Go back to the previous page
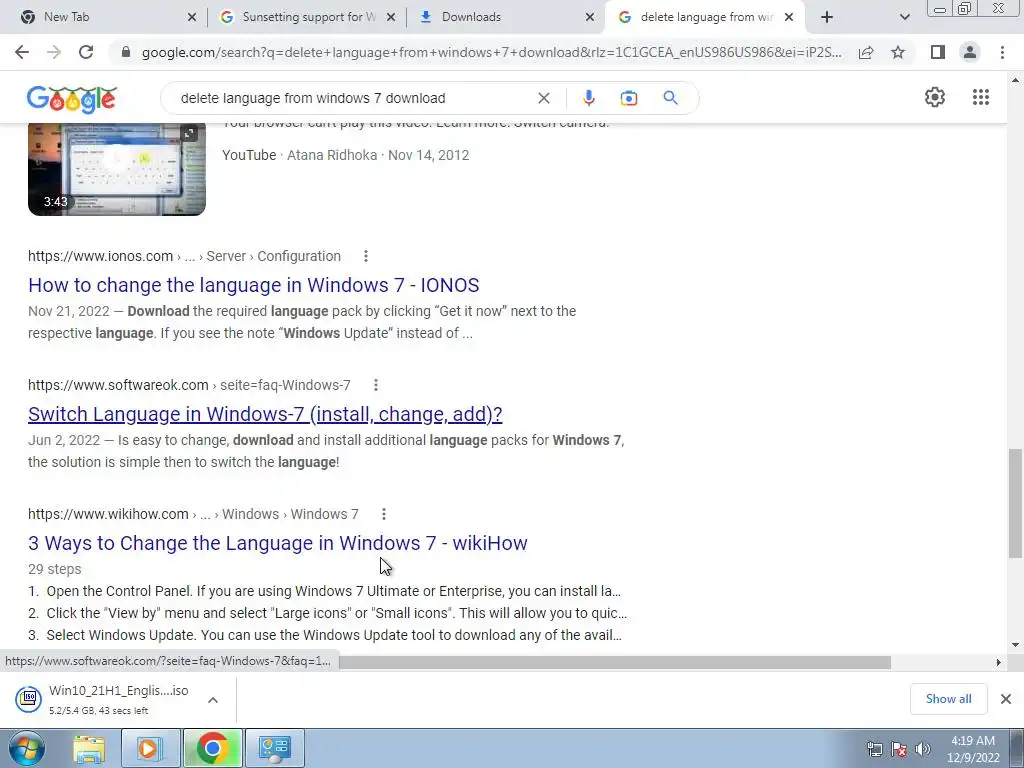 (x=22, y=52)
